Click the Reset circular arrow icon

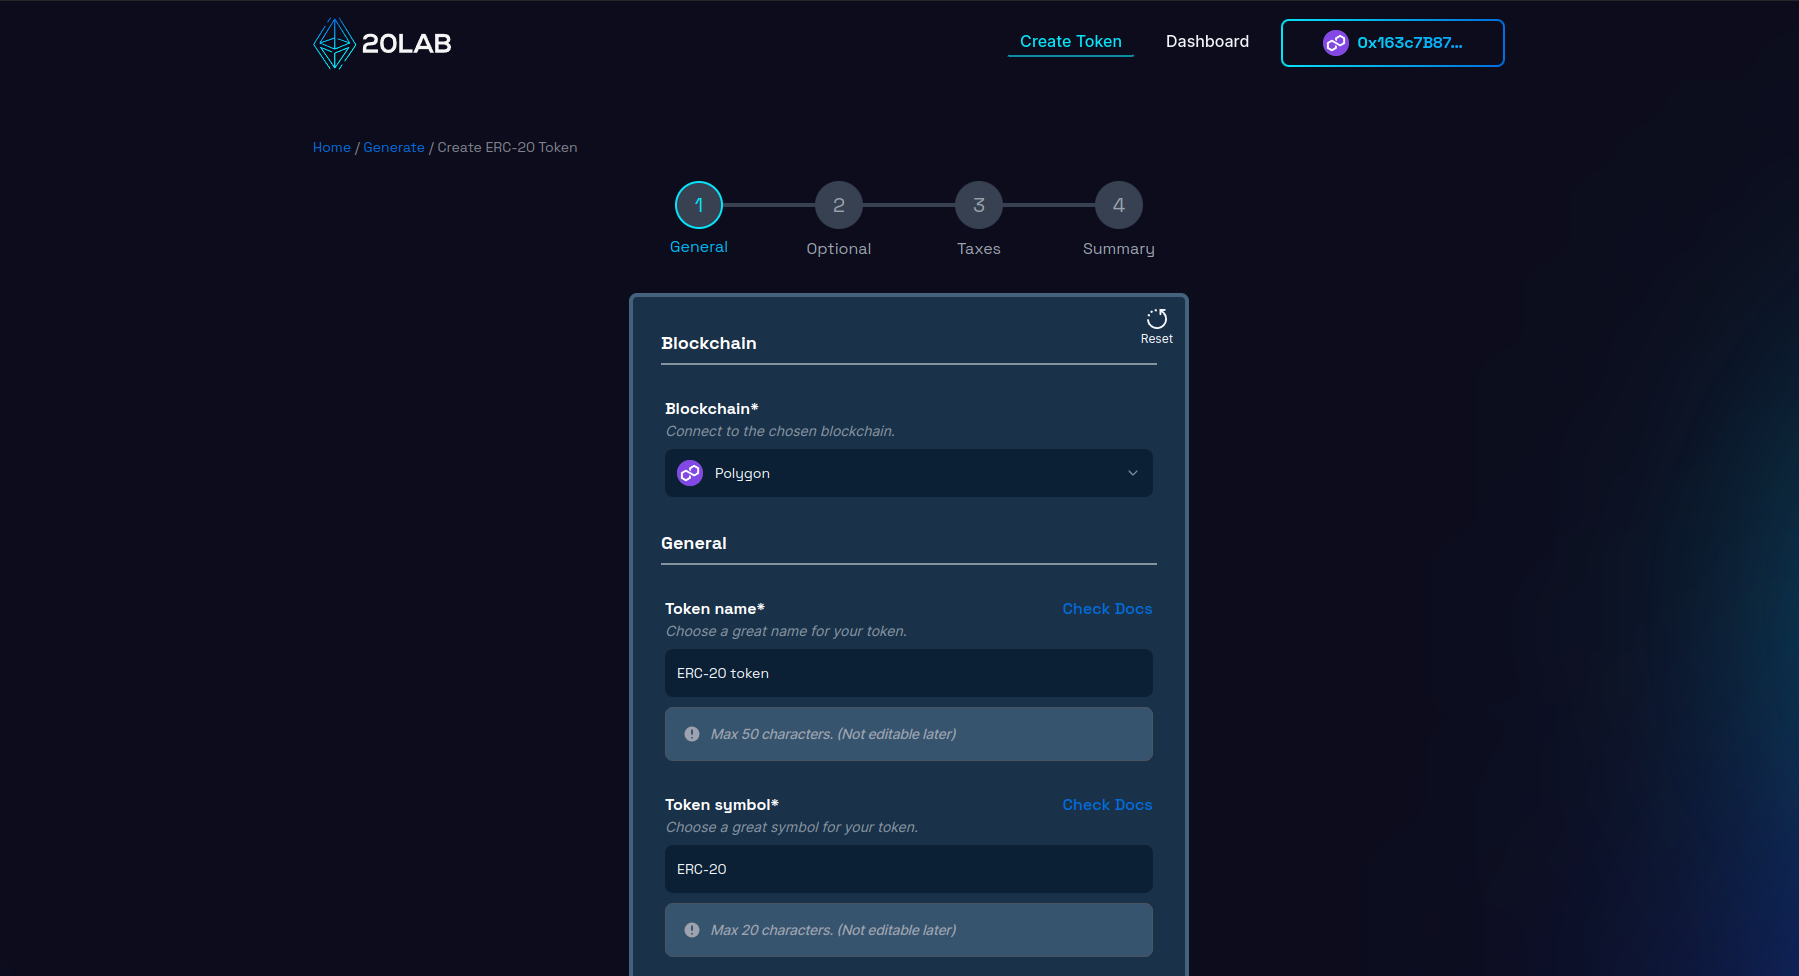[x=1157, y=319]
